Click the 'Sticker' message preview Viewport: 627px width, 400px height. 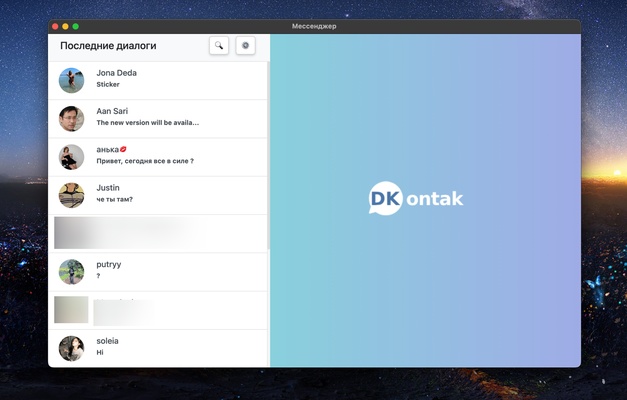[108, 84]
